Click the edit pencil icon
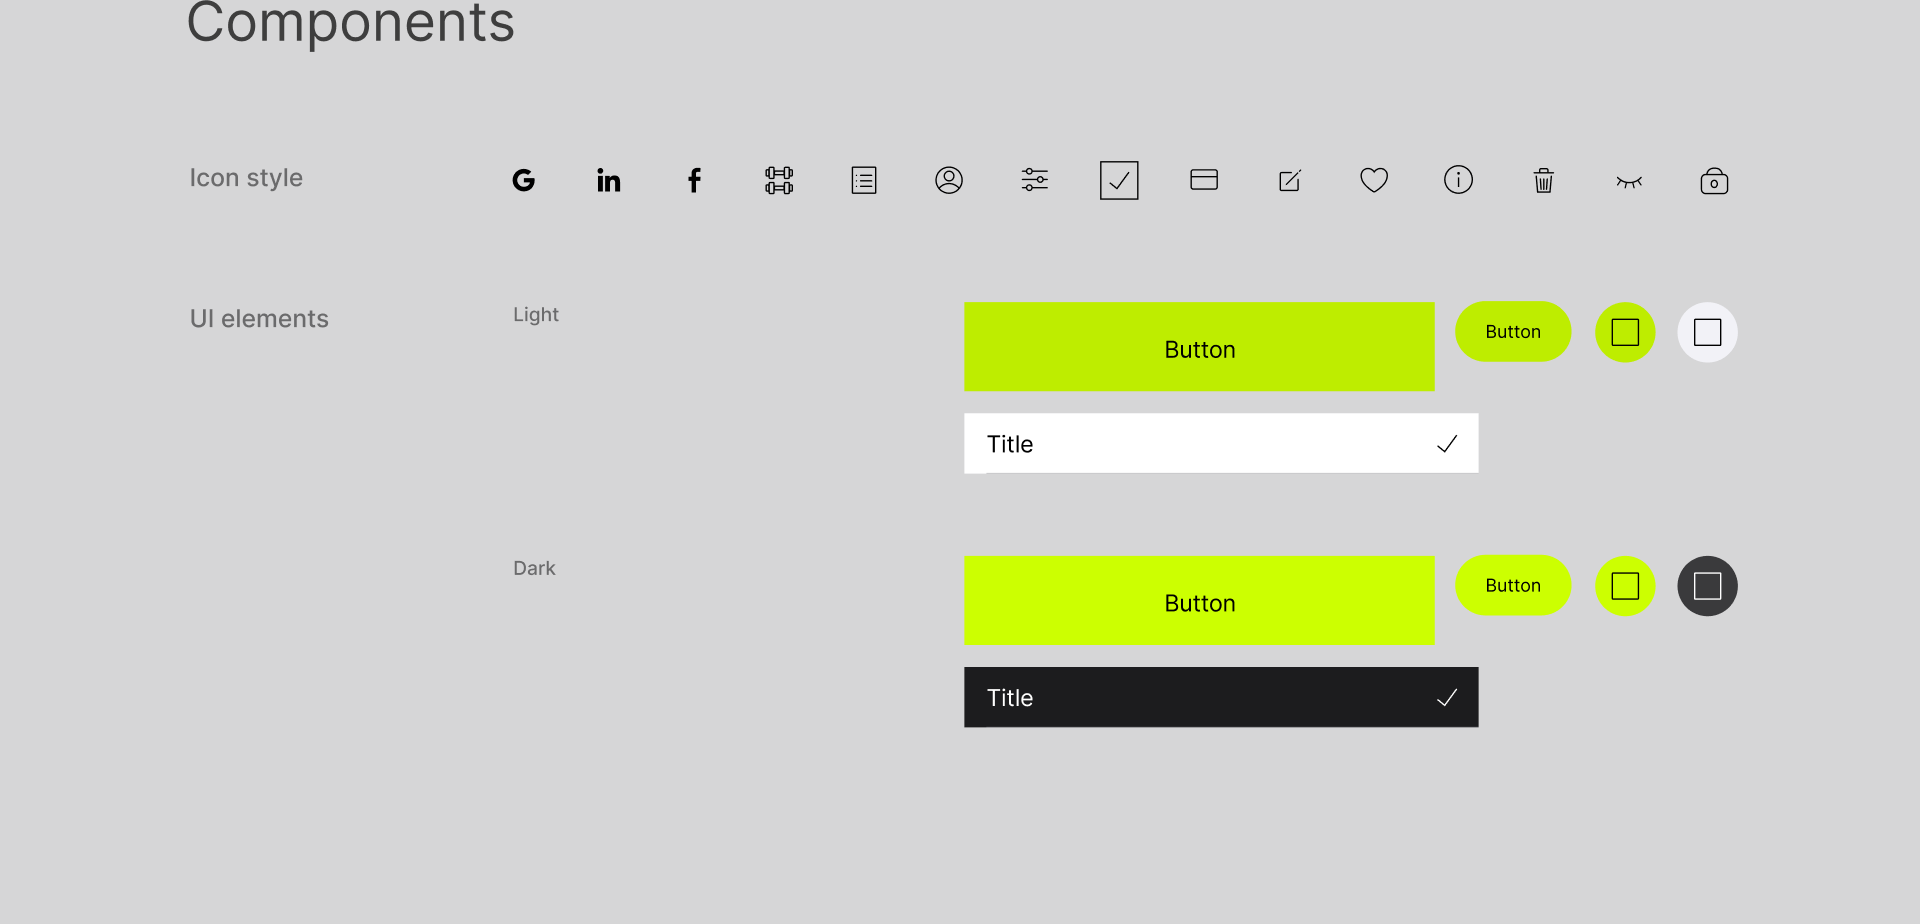The width and height of the screenshot is (1920, 924). click(1290, 180)
